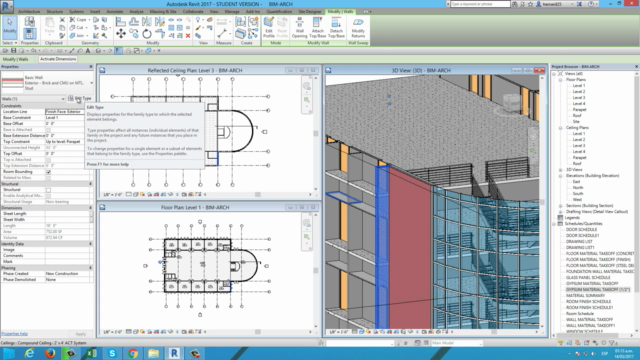Select the Offset tool in Modify panel
640x360 pixels.
point(134,21)
